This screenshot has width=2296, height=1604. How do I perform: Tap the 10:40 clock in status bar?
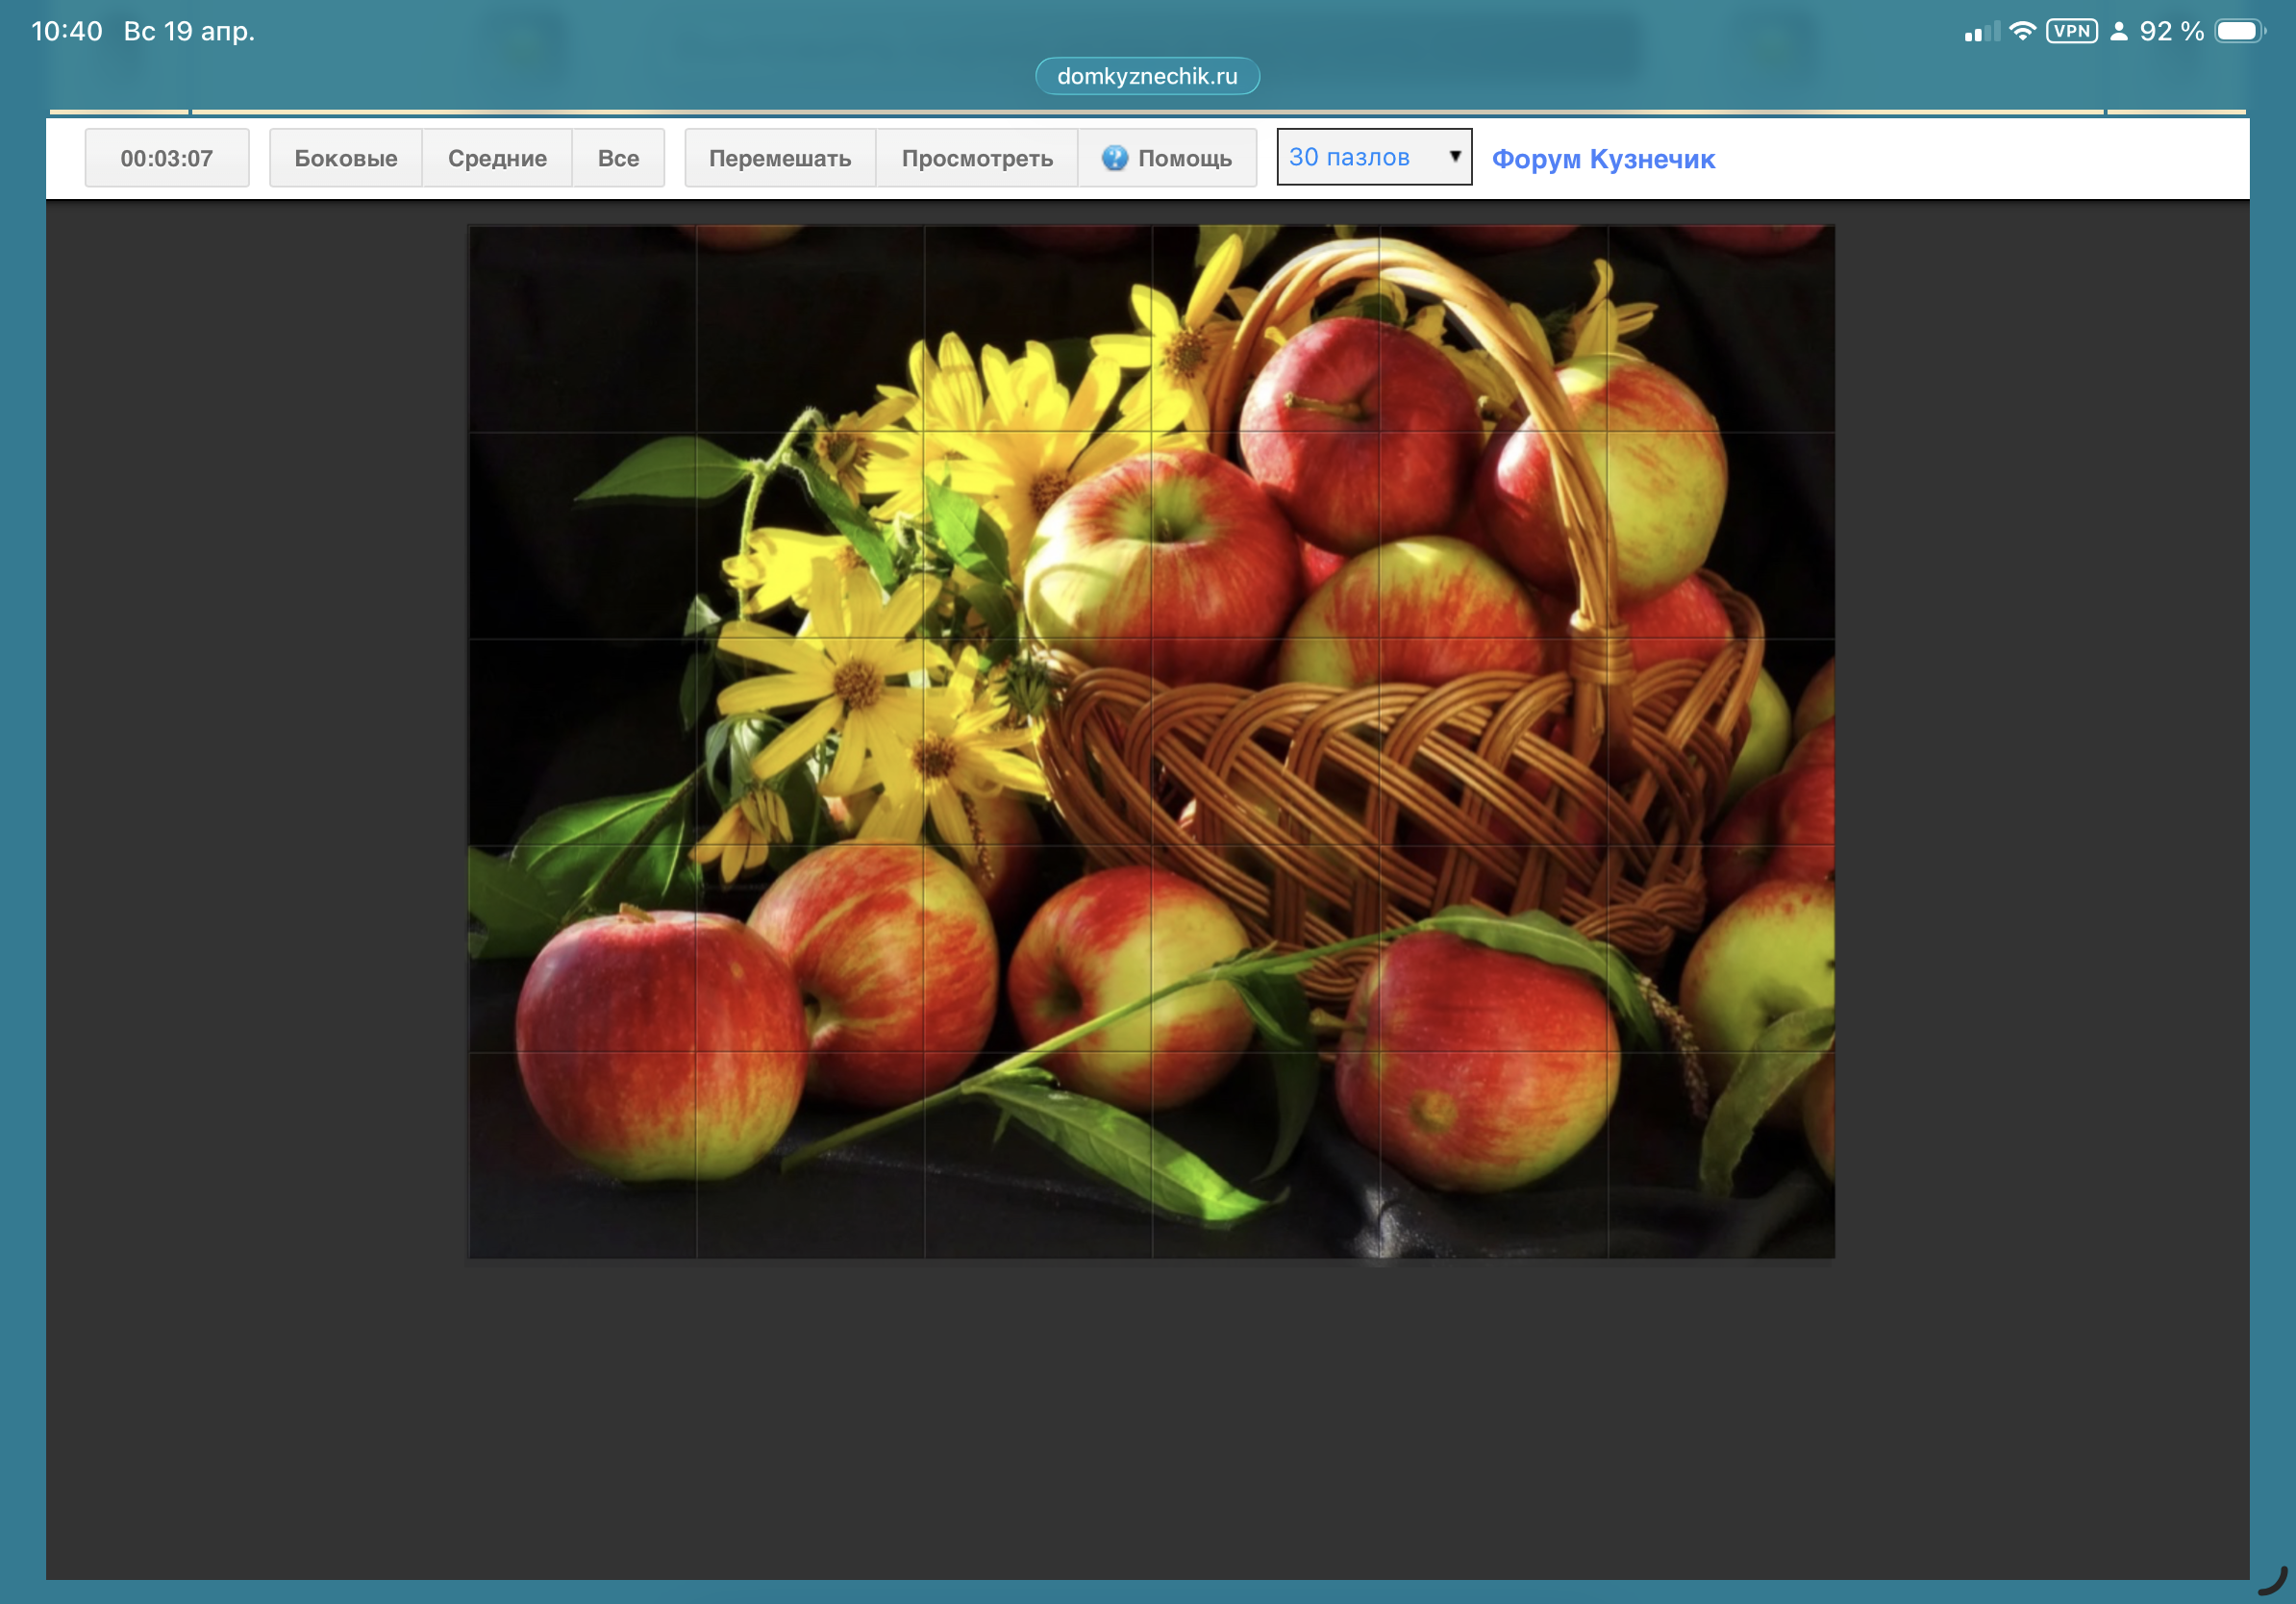click(67, 31)
